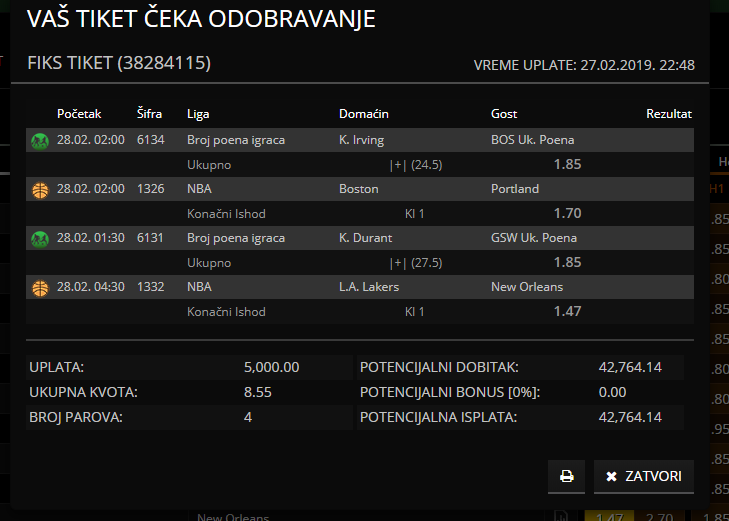The width and height of the screenshot is (729, 521).
Task: Click the Konačni Ishod label under Boston
Action: (226, 214)
